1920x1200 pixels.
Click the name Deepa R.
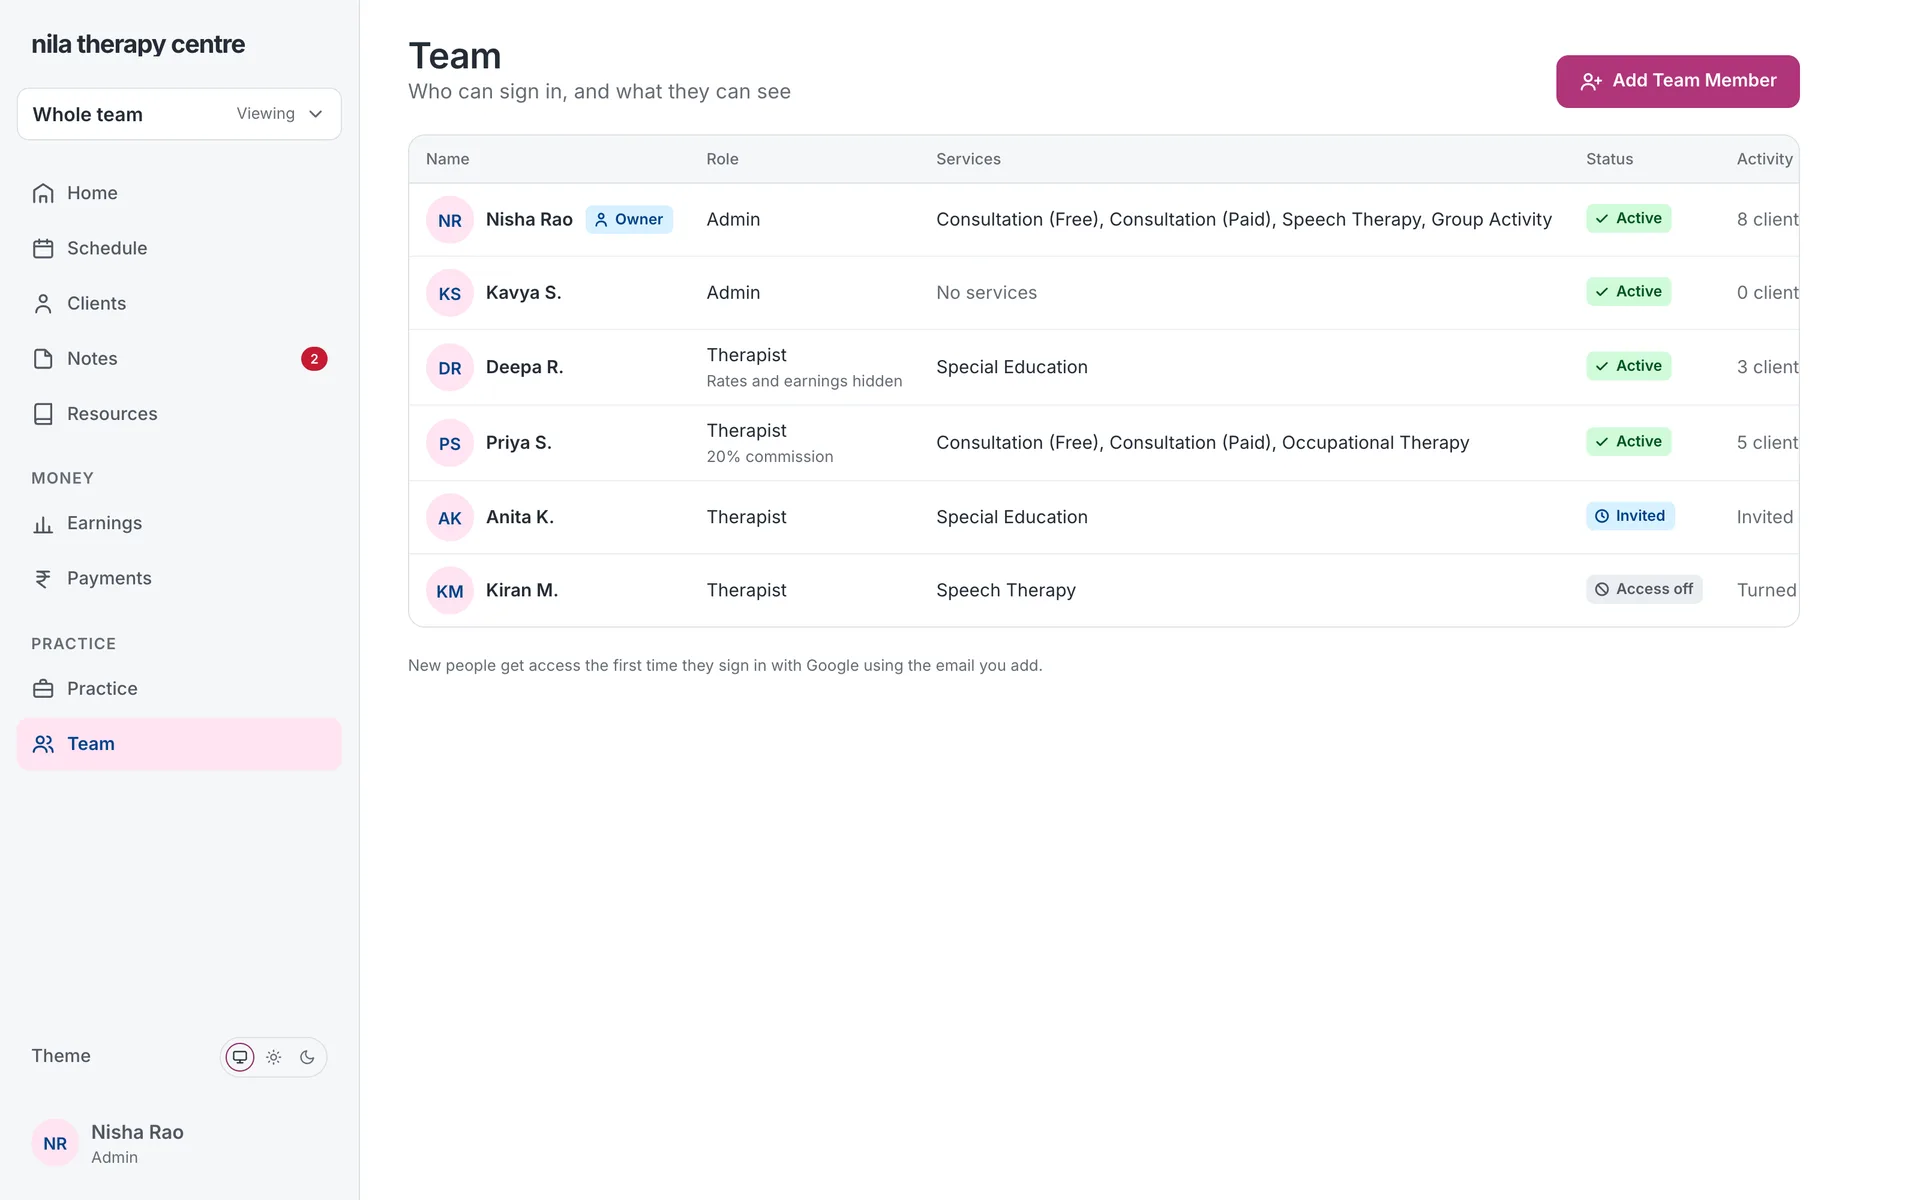524,367
